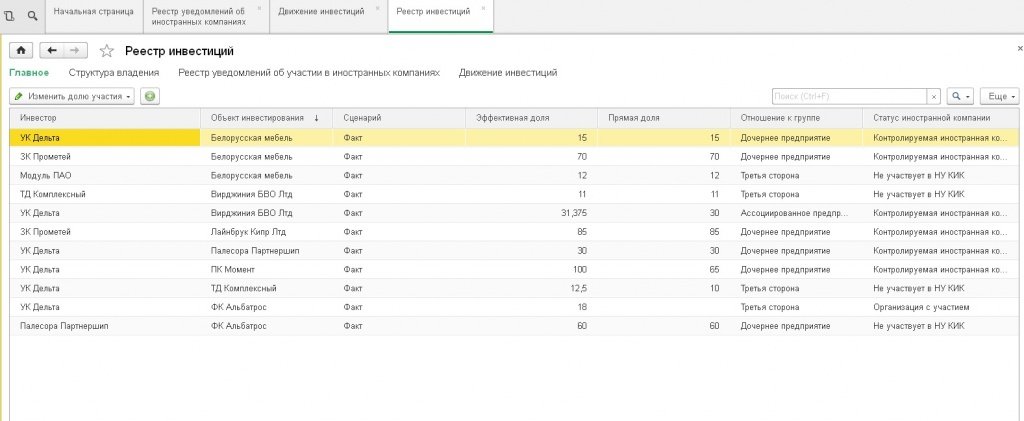Close the Движение инвестиций tab
This screenshot has height=421, width=1024.
click(x=377, y=8)
